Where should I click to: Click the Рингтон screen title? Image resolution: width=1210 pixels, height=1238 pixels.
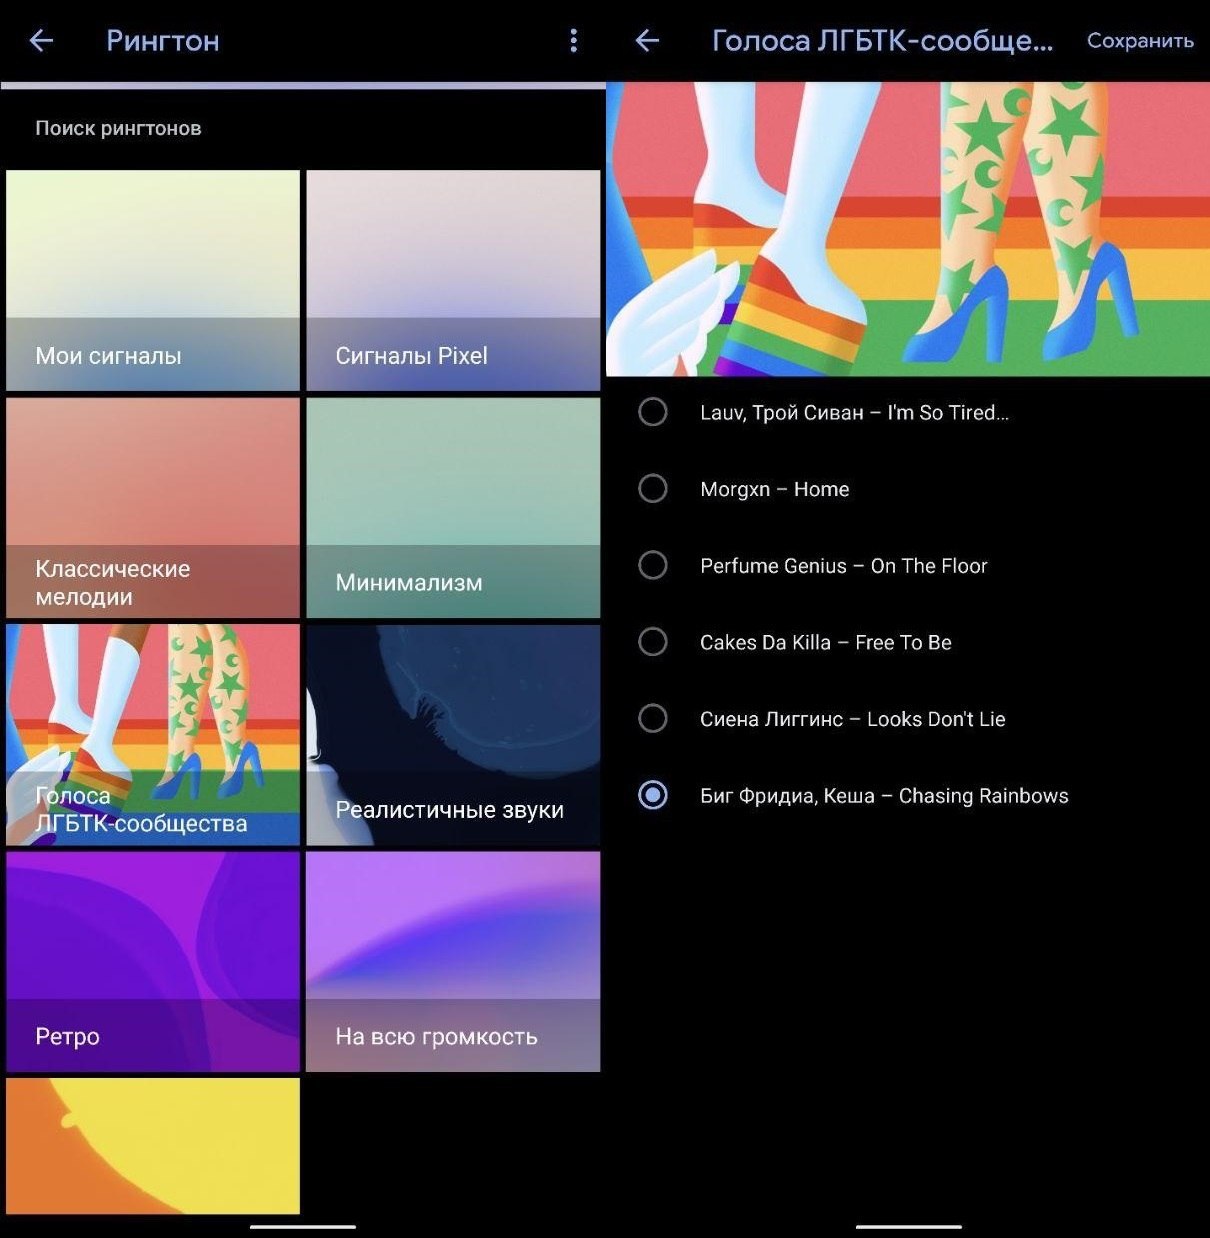[x=163, y=41]
